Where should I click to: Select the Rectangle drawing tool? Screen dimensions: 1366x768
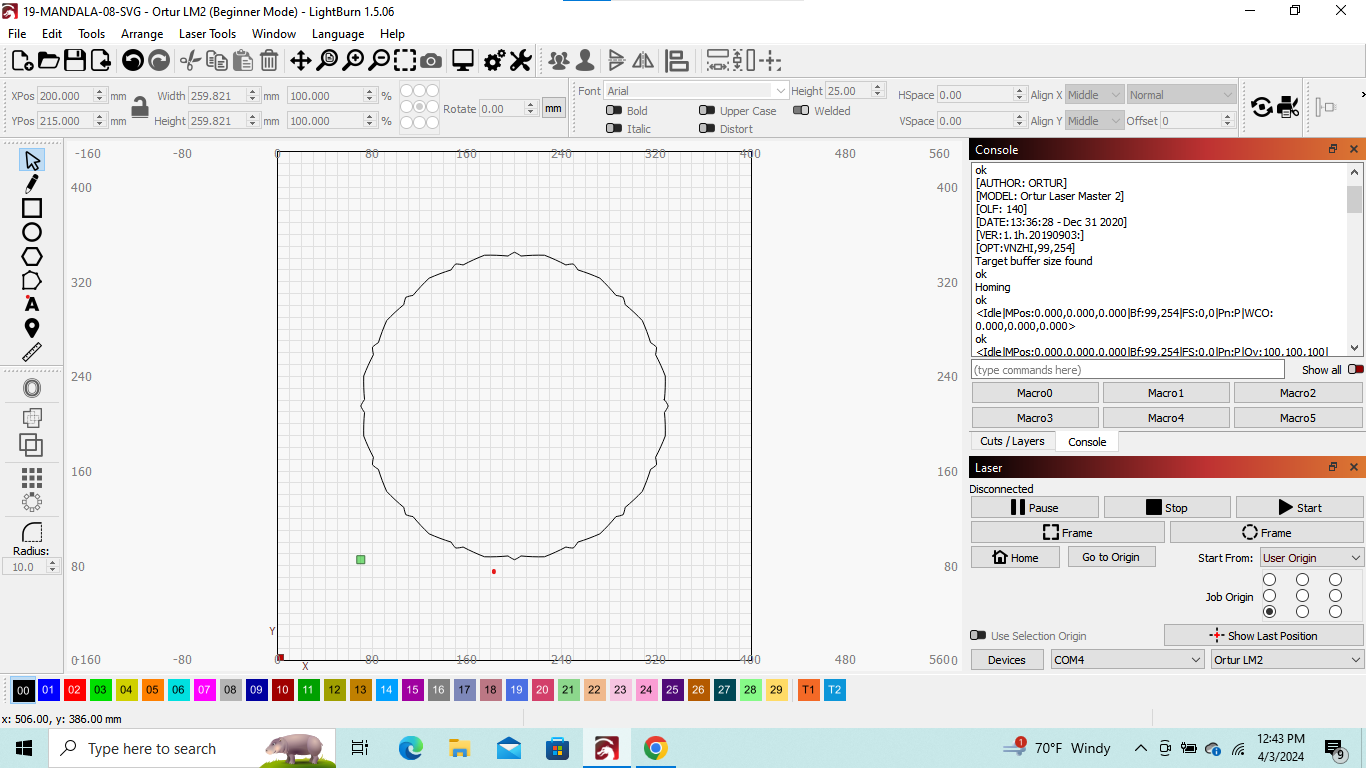32,208
